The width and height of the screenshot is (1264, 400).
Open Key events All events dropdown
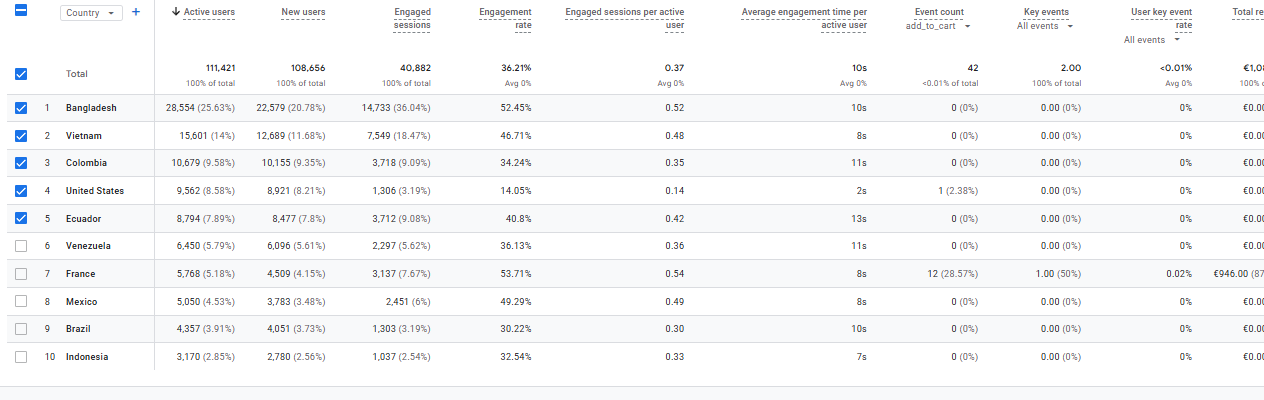point(1045,26)
